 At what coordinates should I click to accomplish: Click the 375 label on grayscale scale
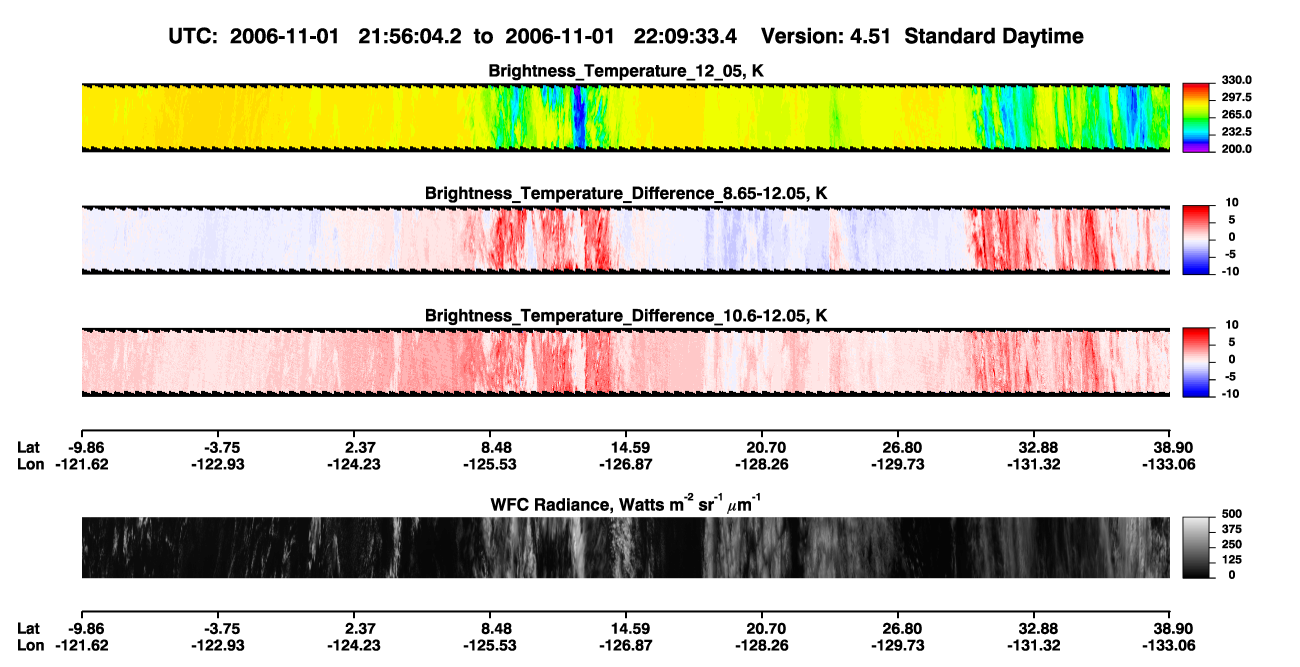[x=1233, y=529]
